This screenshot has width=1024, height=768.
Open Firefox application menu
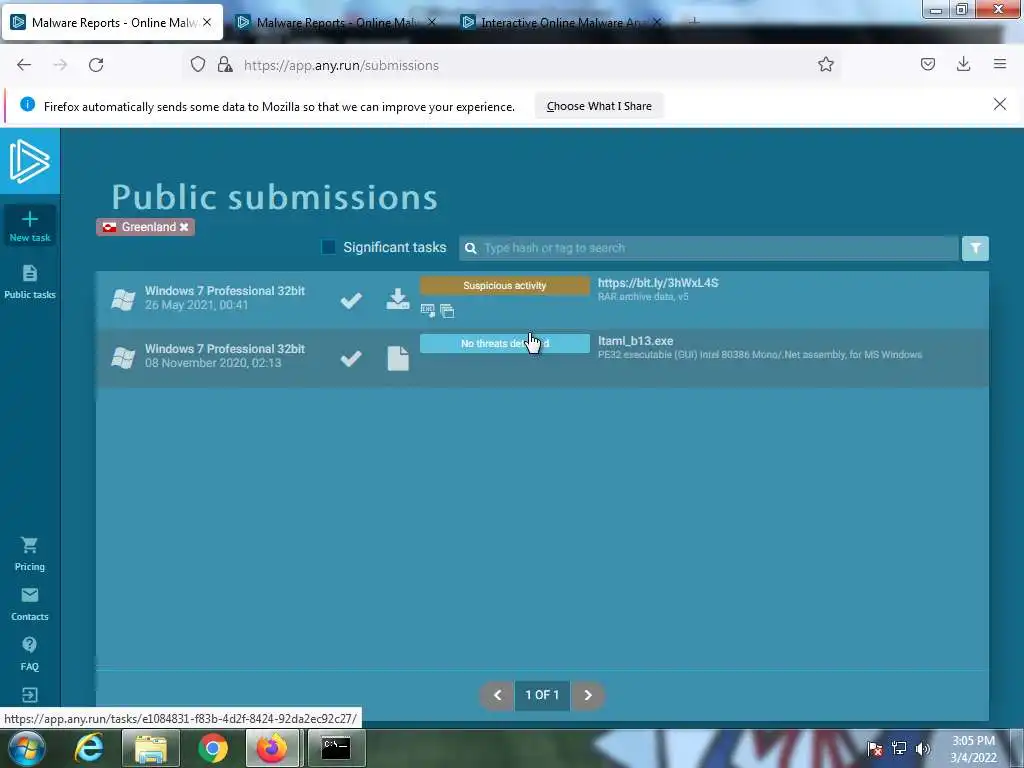tap(999, 64)
